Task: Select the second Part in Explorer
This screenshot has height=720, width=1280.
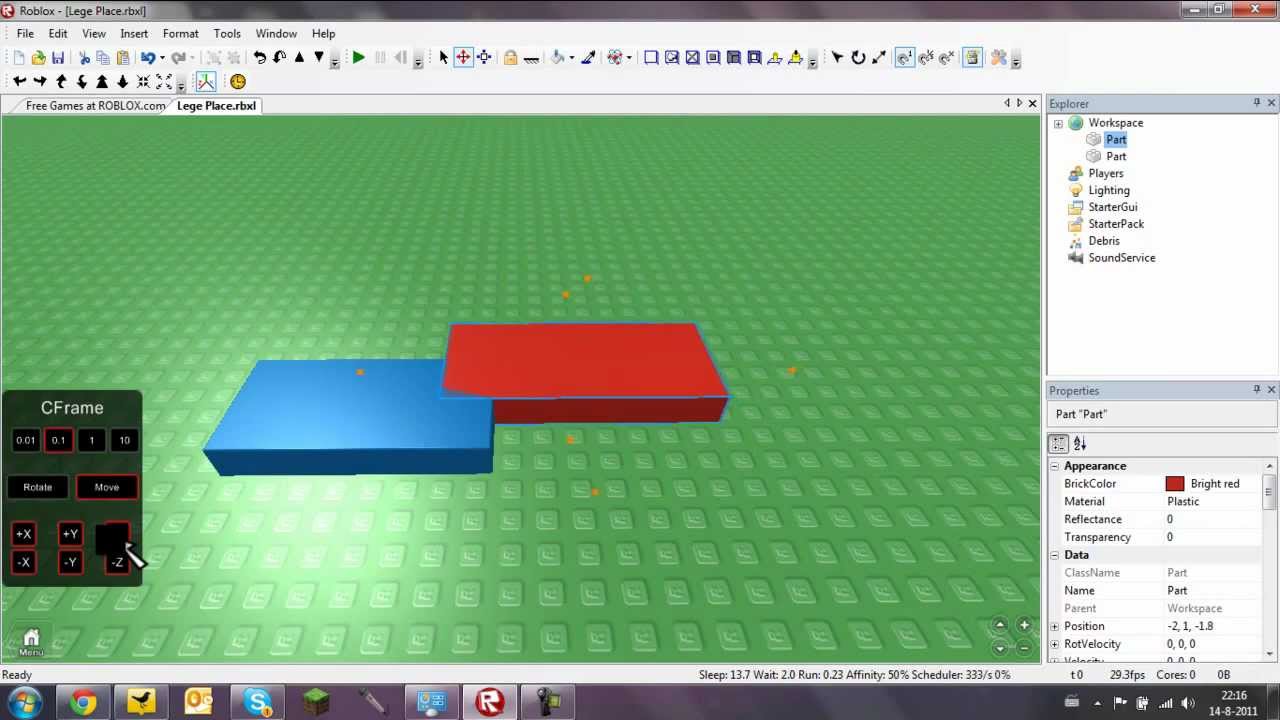Action: 1116,157
